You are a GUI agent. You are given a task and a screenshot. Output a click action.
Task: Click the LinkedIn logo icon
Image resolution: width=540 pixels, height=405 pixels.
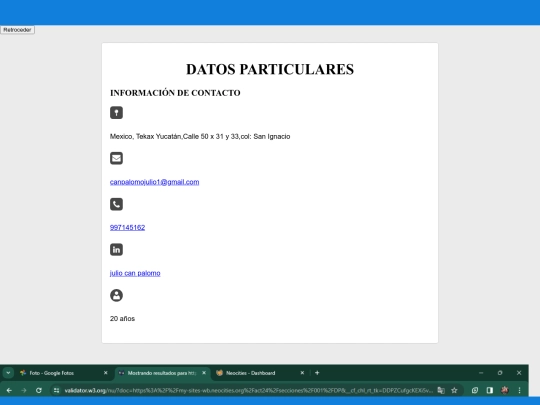coord(116,250)
